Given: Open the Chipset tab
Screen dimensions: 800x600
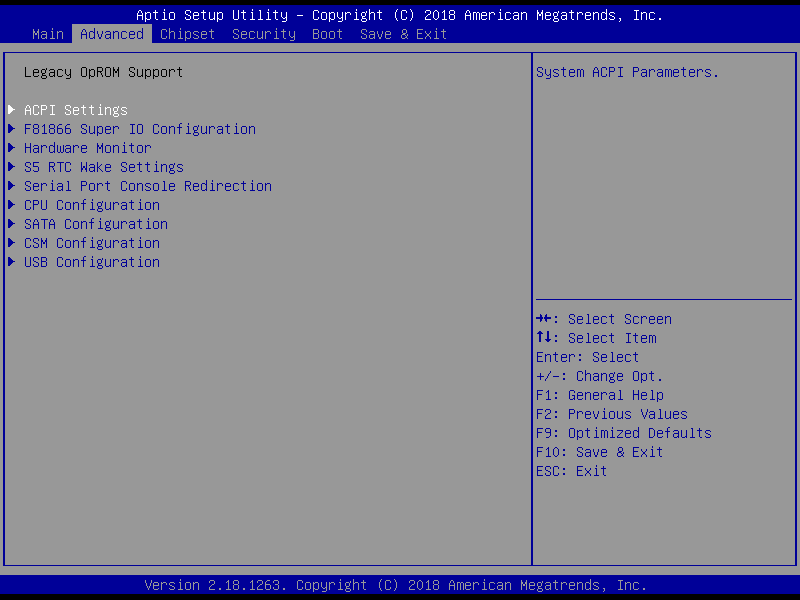Looking at the screenshot, I should (188, 34).
